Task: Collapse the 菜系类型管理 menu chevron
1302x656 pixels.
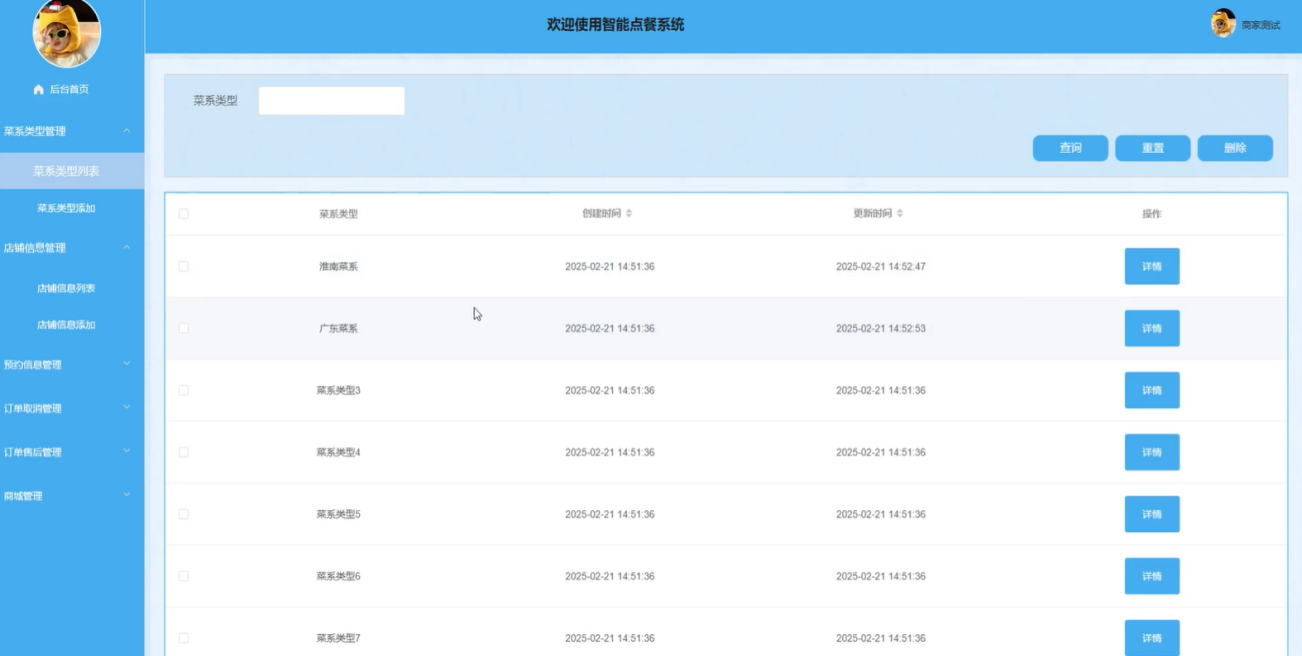Action: click(127, 131)
